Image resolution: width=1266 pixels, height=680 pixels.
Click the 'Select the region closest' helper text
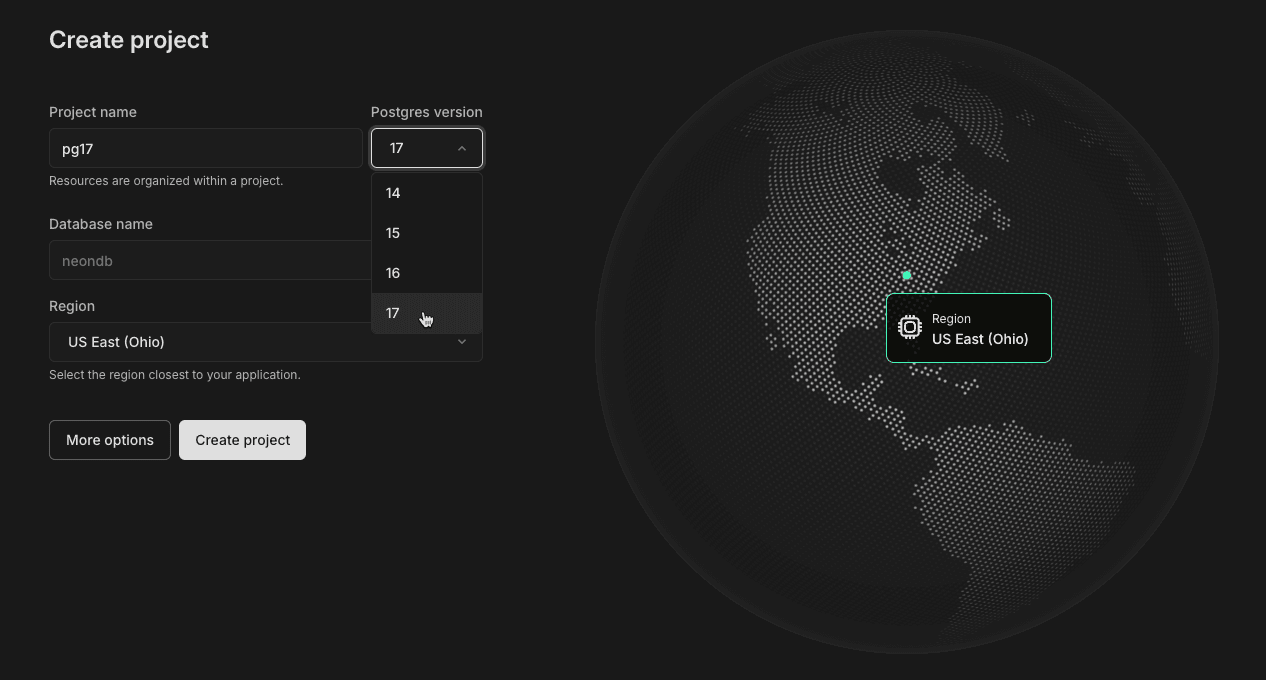pyautogui.click(x=174, y=375)
